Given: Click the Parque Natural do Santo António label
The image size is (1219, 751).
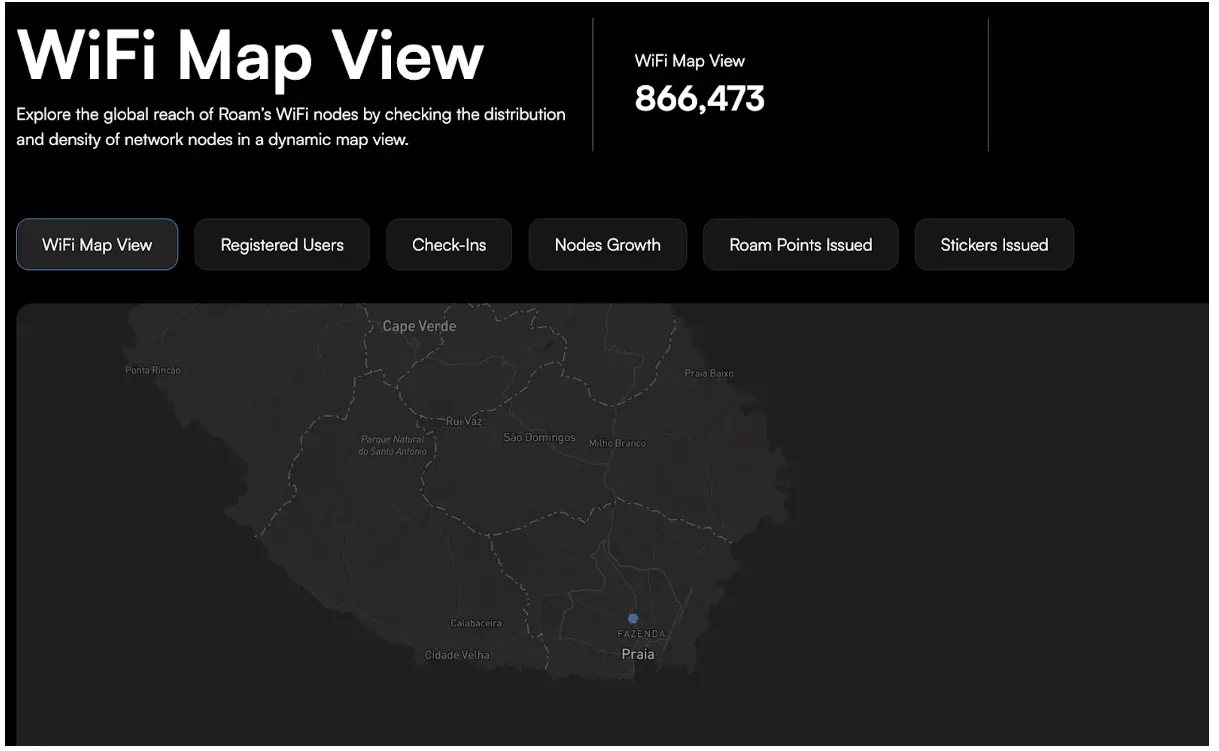Looking at the screenshot, I should point(392,445).
